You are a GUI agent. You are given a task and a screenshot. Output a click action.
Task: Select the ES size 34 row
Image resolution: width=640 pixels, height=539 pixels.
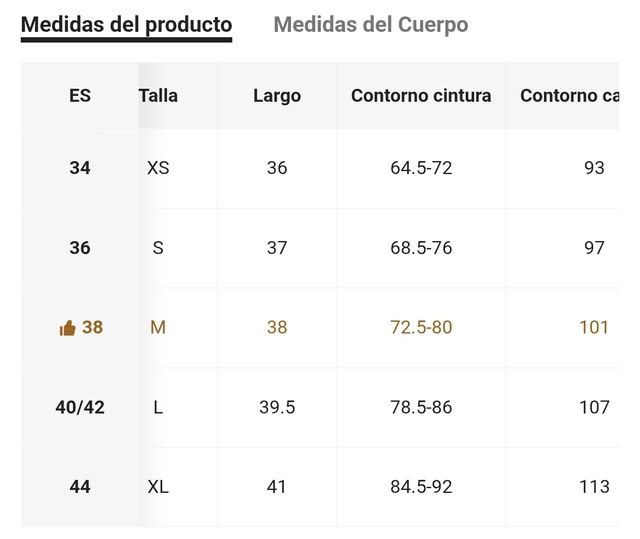[80, 168]
